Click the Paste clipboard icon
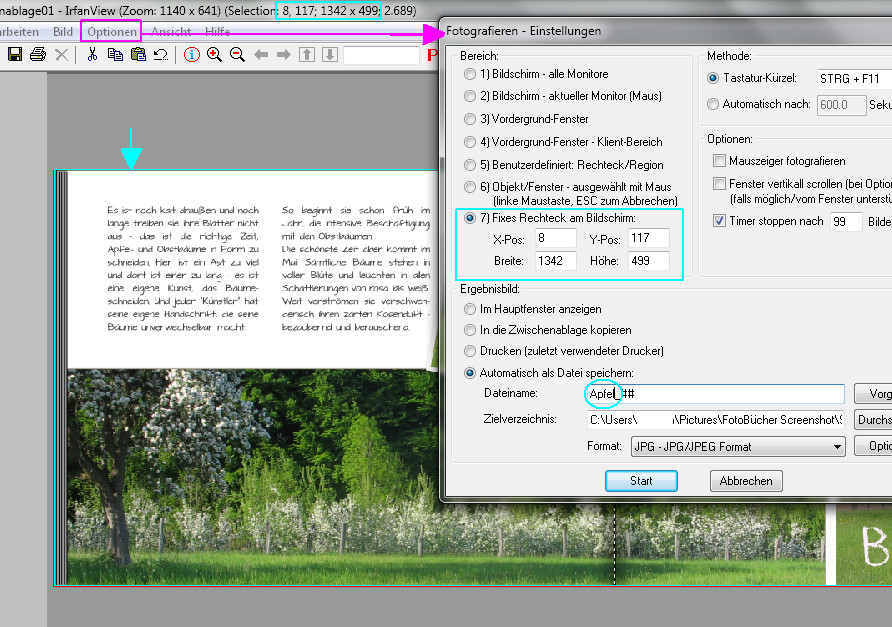 click(x=138, y=55)
